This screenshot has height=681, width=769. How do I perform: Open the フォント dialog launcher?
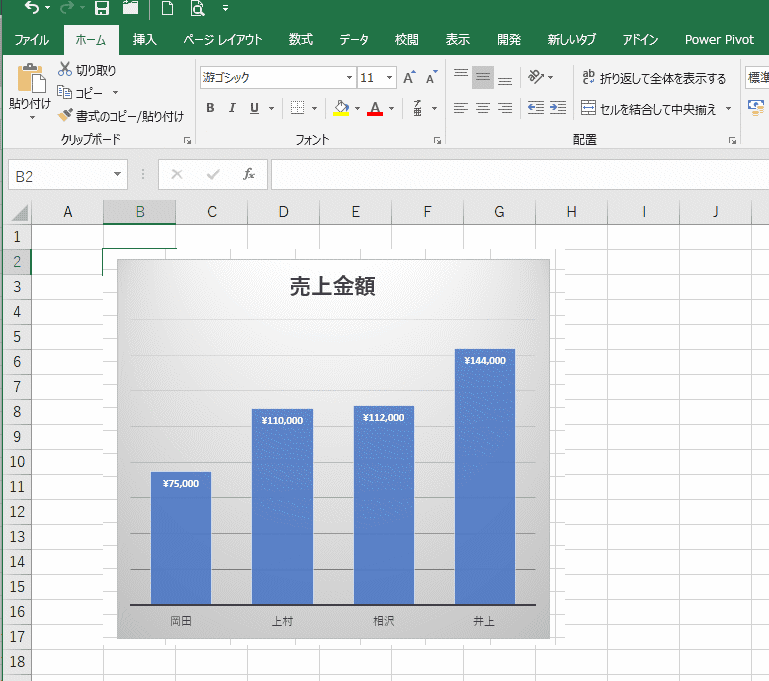click(x=437, y=141)
